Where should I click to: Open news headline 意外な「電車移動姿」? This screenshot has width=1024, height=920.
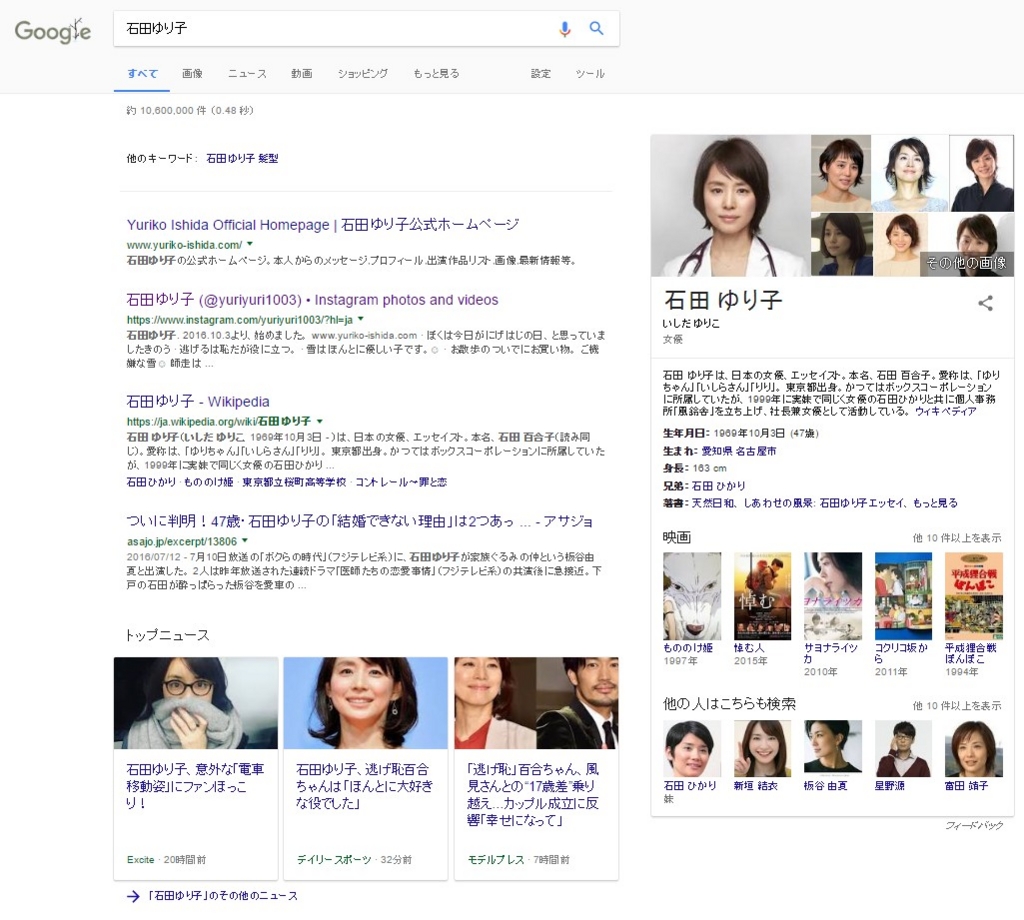195,786
